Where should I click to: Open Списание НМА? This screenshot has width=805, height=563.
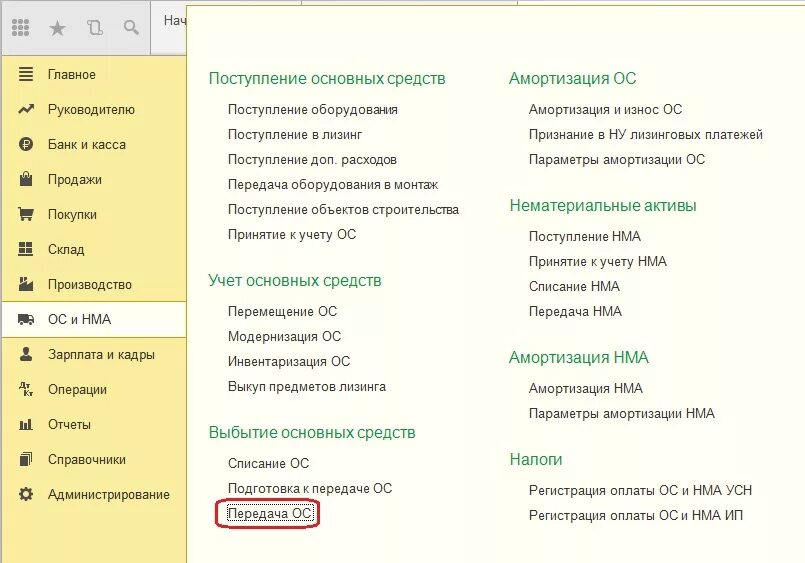(574, 286)
